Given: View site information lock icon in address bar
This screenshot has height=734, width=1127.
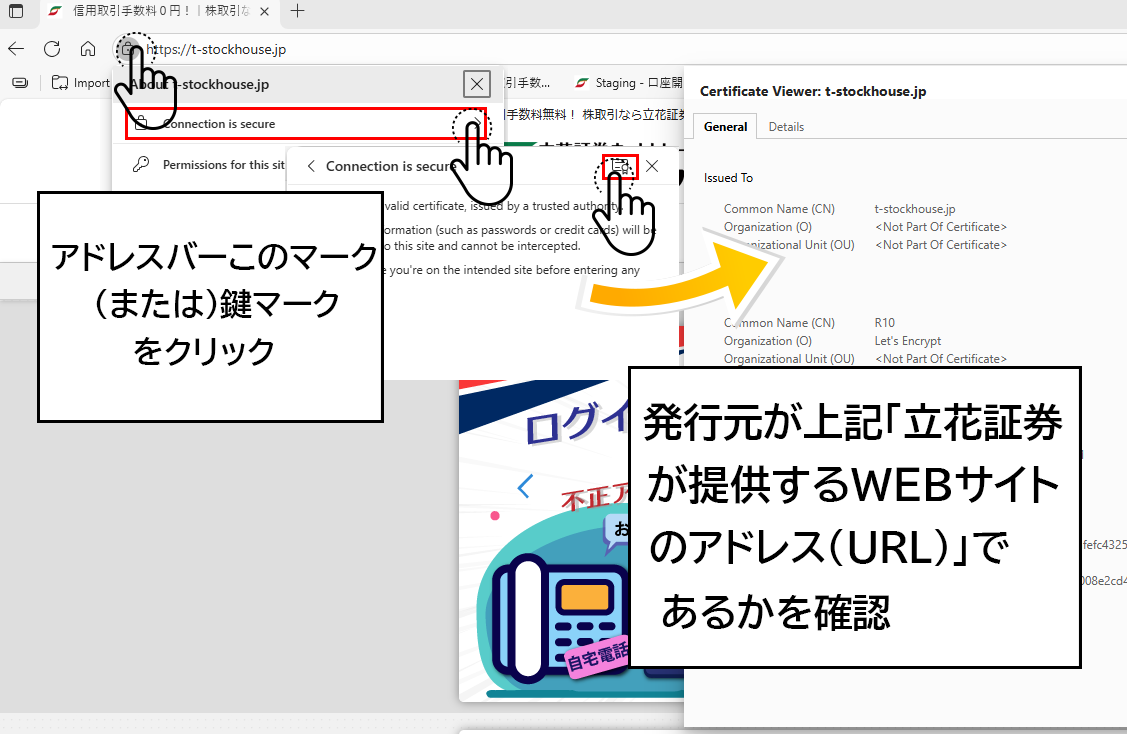Looking at the screenshot, I should coord(127,49).
